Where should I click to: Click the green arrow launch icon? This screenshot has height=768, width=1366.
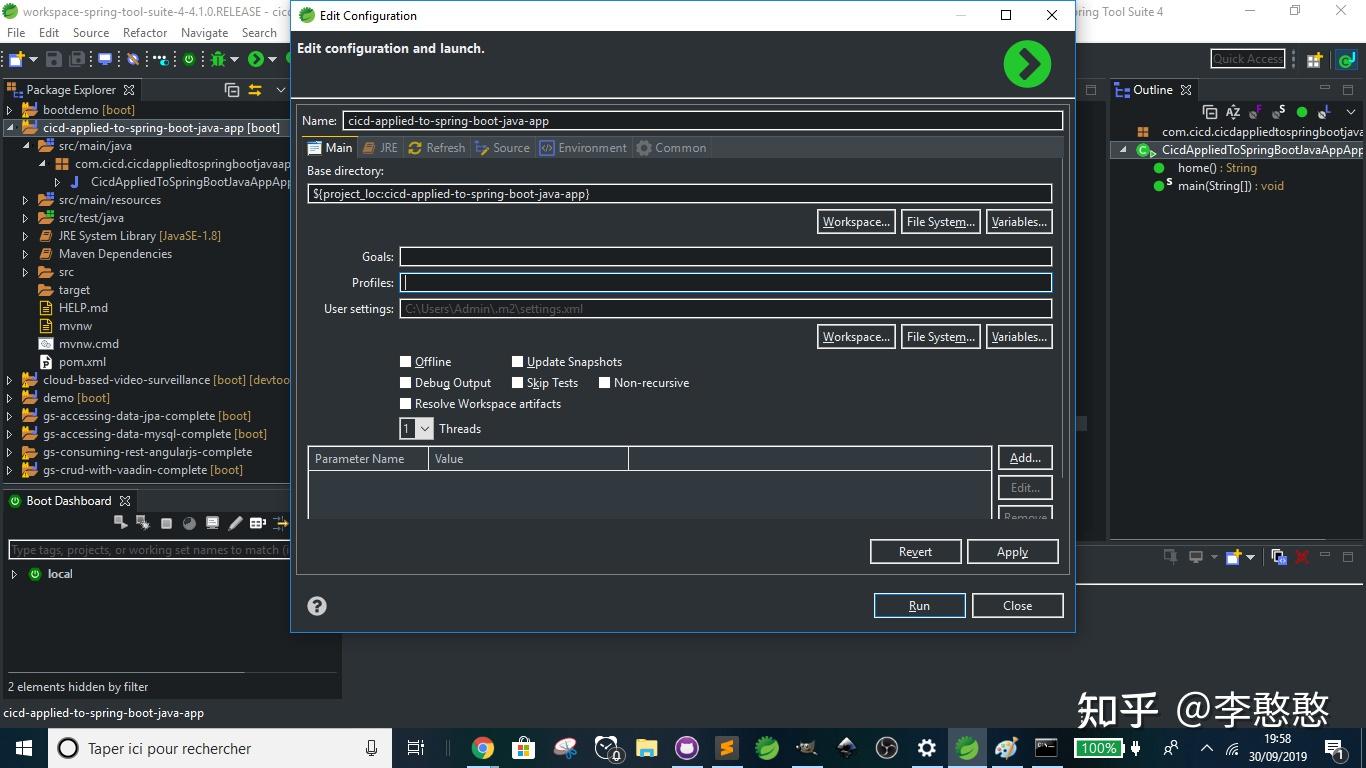click(1026, 63)
